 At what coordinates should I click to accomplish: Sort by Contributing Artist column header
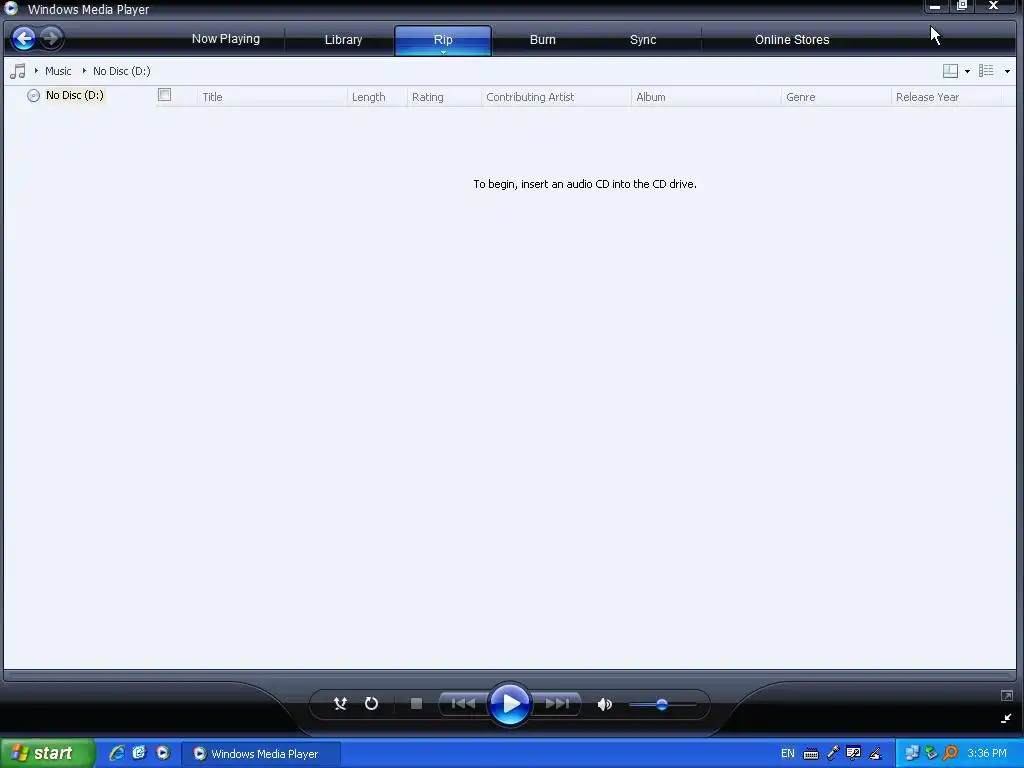click(x=556, y=97)
